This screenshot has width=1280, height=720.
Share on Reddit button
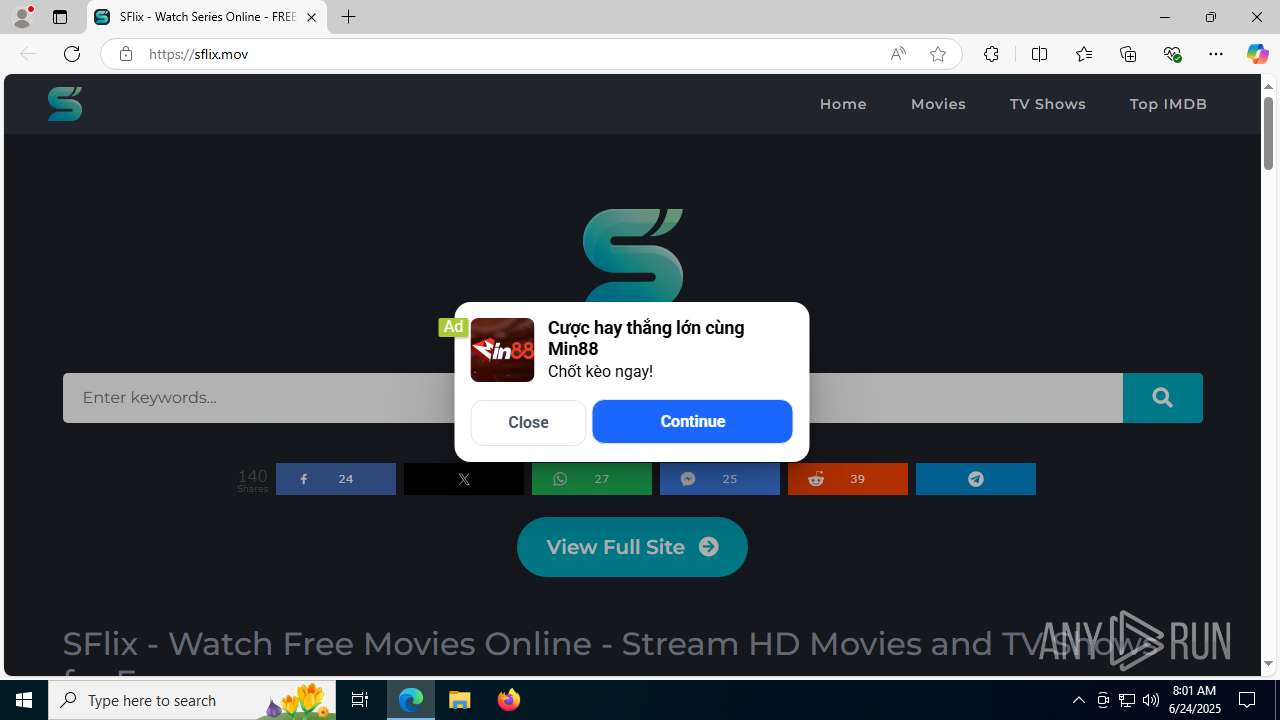[848, 479]
